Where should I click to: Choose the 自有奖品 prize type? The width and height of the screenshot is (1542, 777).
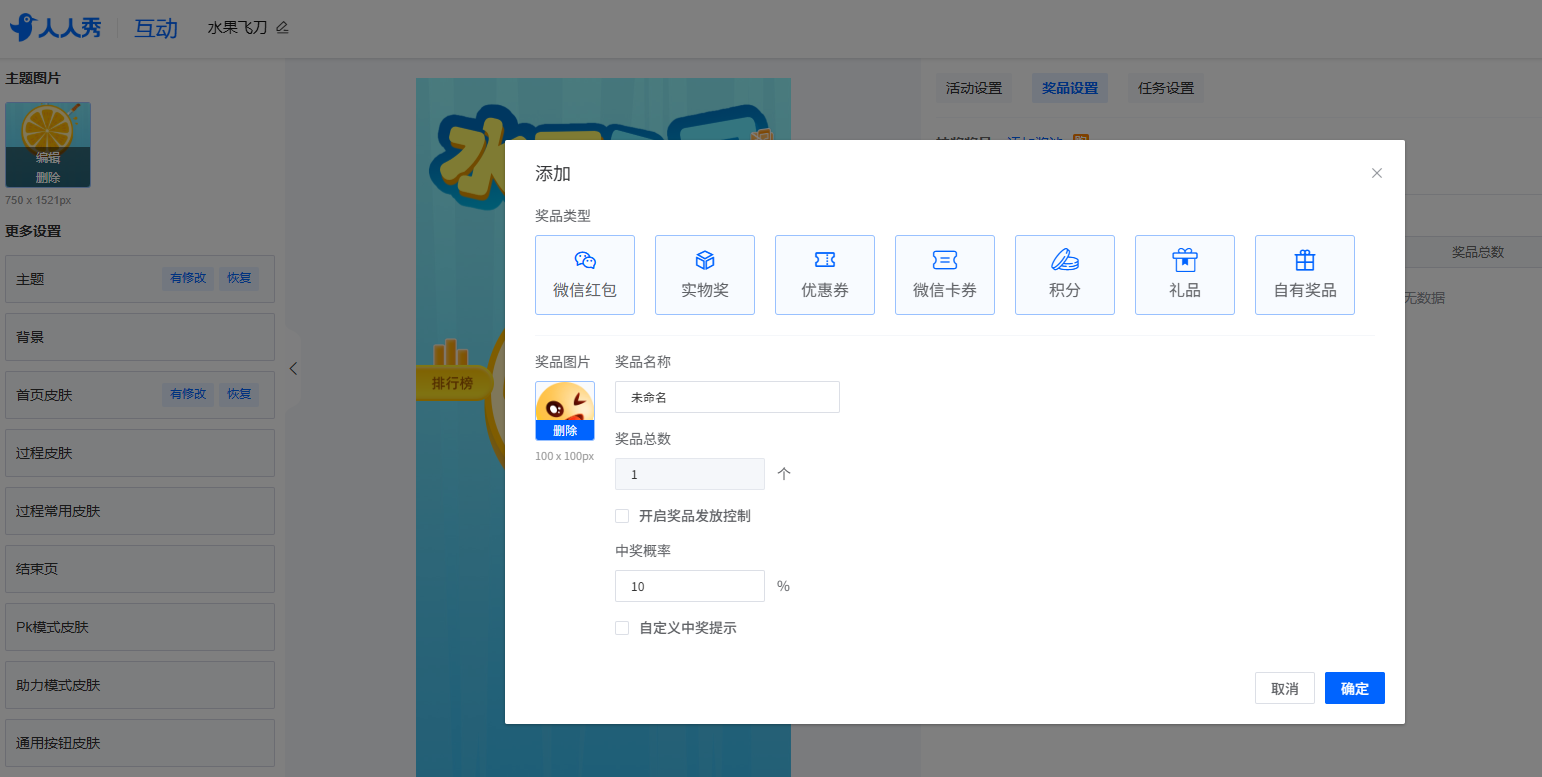(1305, 275)
